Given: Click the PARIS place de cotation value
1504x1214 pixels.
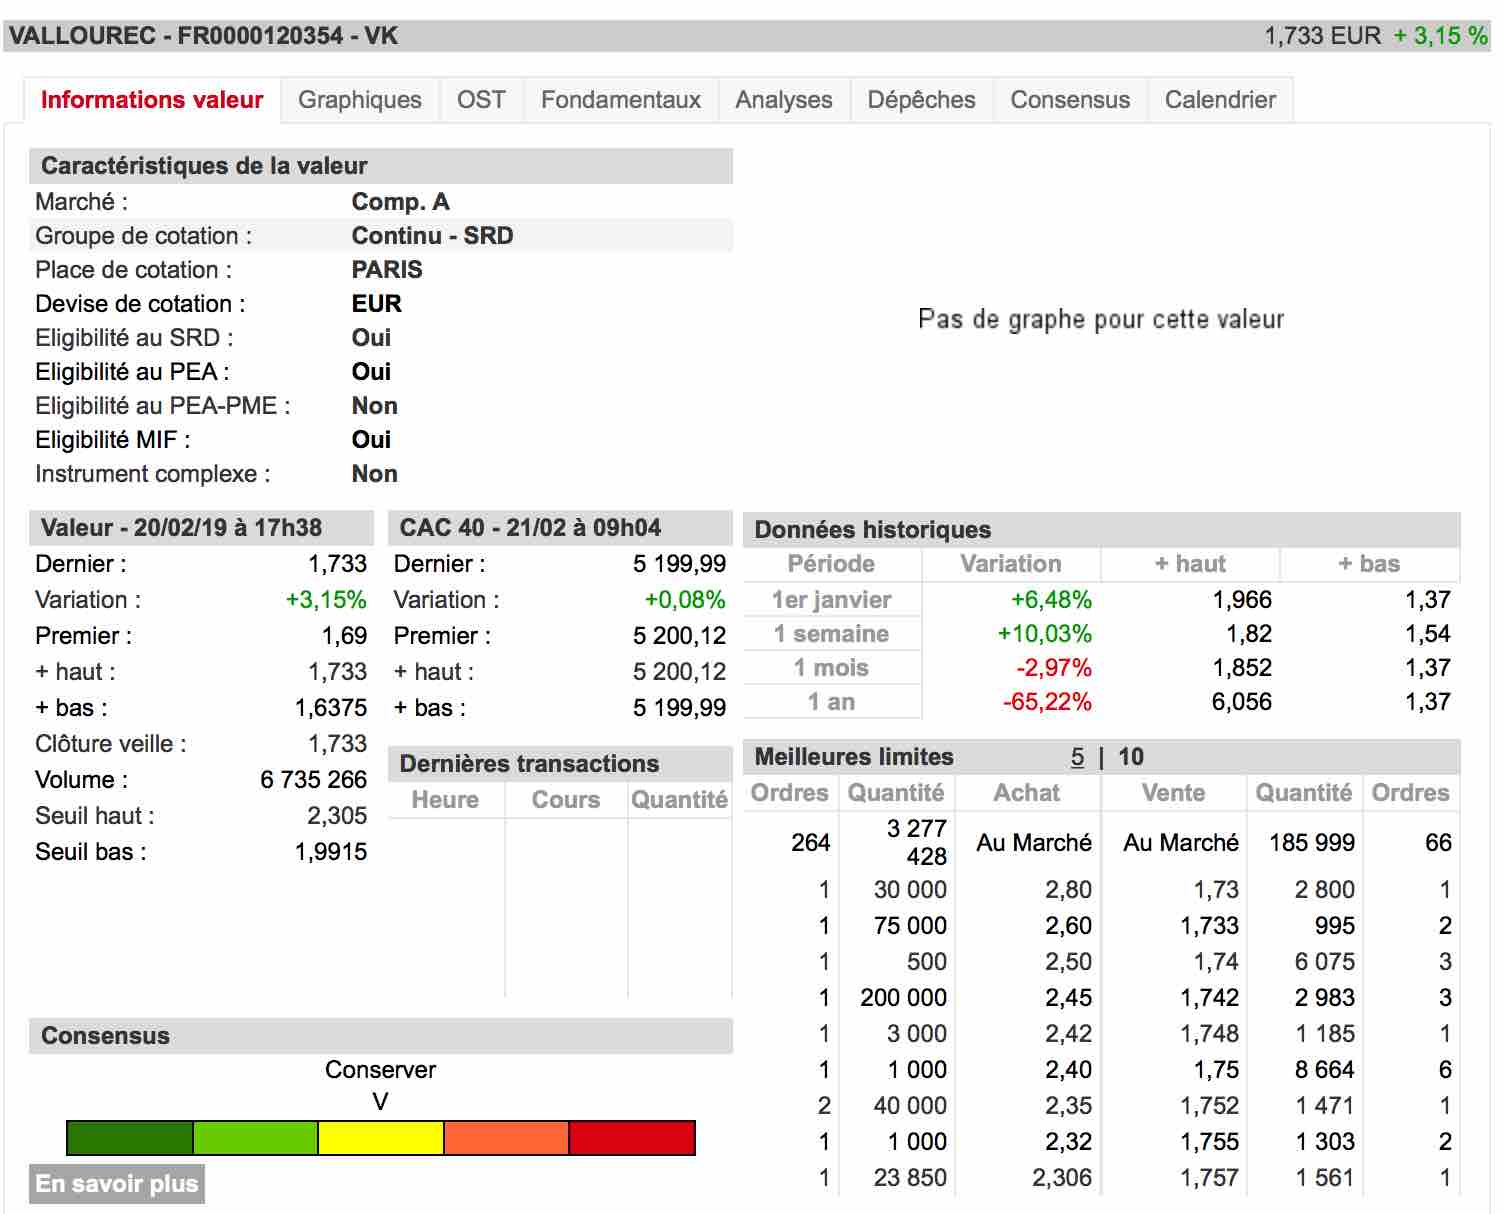Looking at the screenshot, I should (x=387, y=270).
